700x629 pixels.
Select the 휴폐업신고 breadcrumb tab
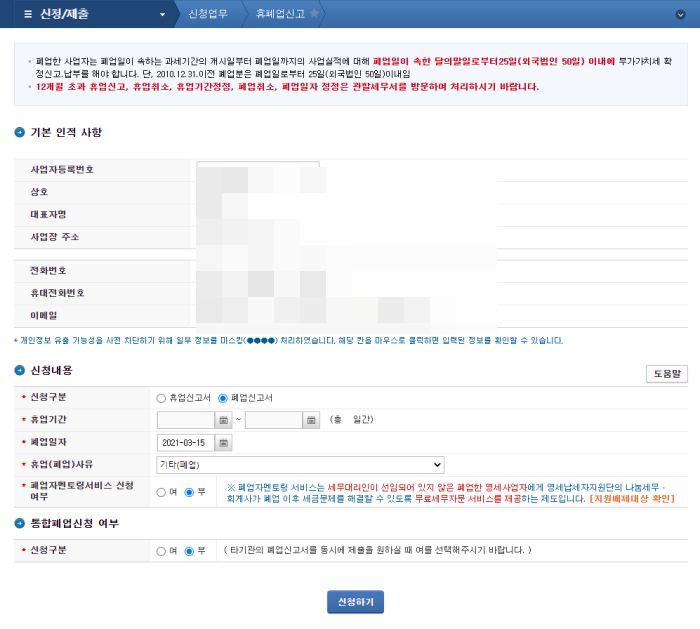pos(280,14)
